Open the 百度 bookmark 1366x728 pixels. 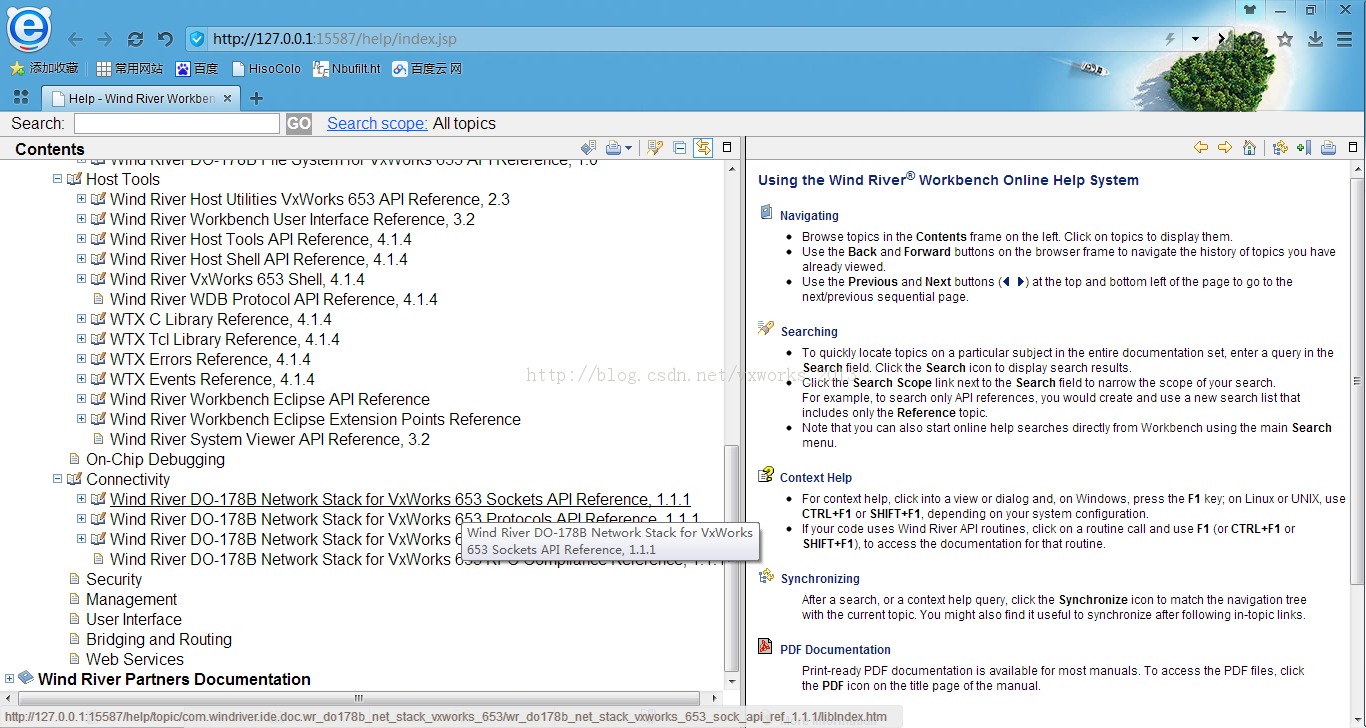[x=197, y=69]
